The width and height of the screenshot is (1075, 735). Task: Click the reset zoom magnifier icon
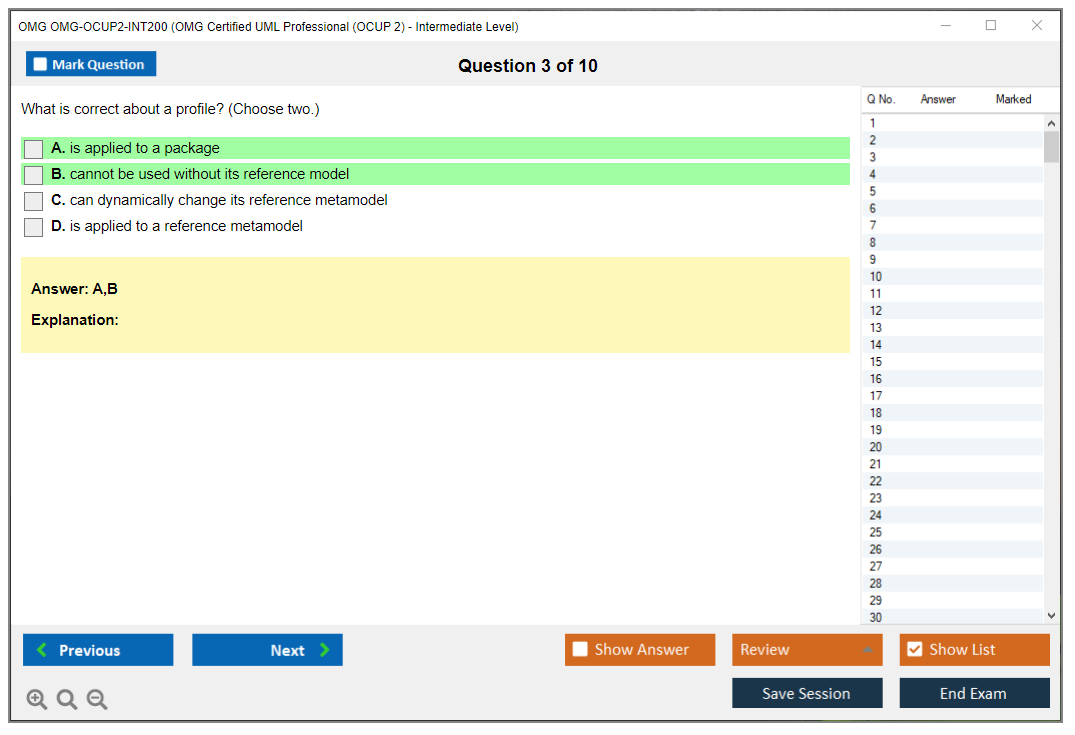67,700
